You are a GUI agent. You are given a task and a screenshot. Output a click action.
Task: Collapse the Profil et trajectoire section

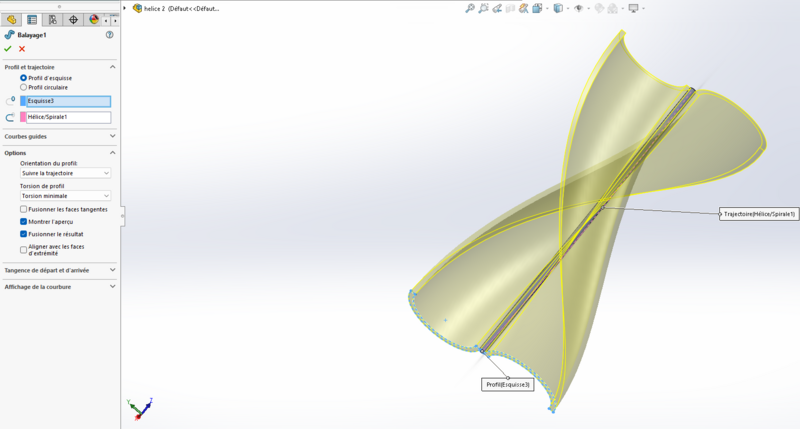coord(113,67)
